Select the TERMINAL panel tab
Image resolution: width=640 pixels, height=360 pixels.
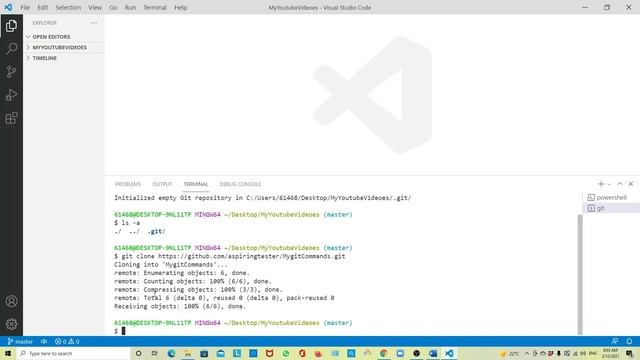(196, 184)
